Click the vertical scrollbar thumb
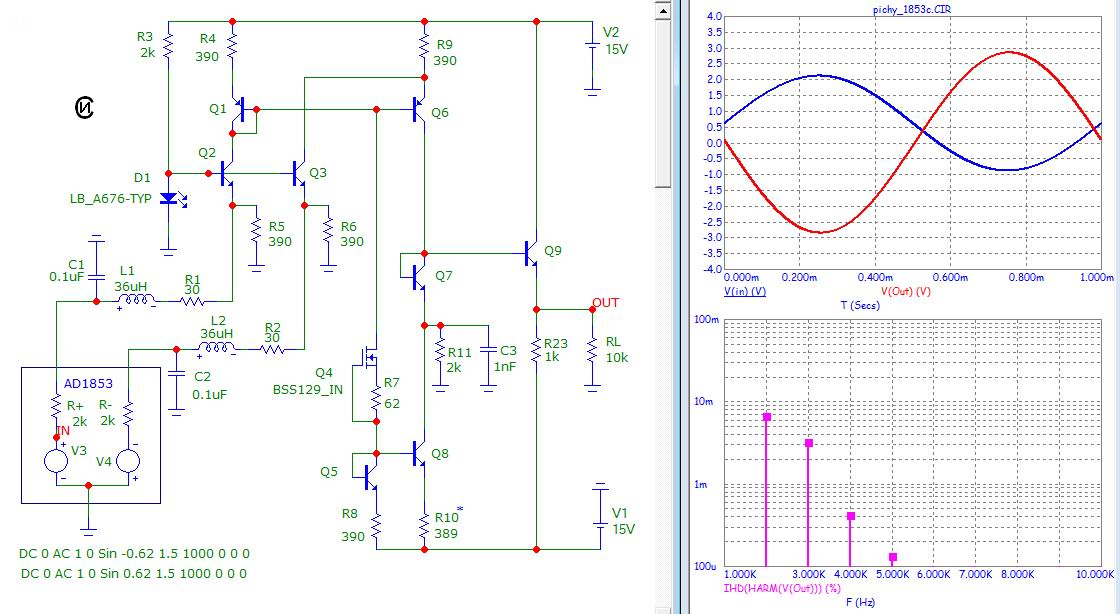The image size is (1120, 614). (663, 100)
